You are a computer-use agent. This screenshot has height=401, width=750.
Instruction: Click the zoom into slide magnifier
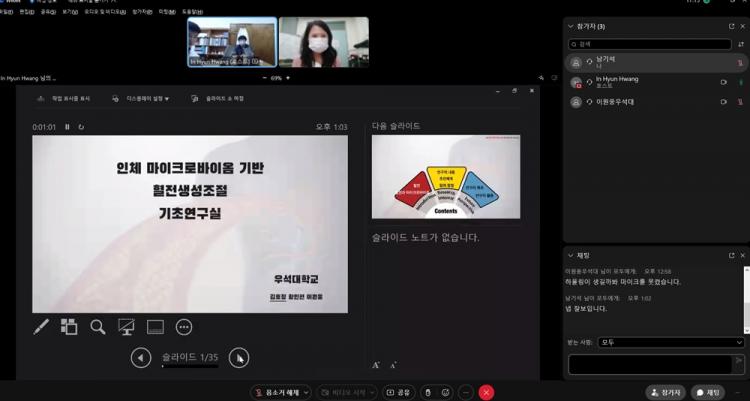(x=98, y=326)
